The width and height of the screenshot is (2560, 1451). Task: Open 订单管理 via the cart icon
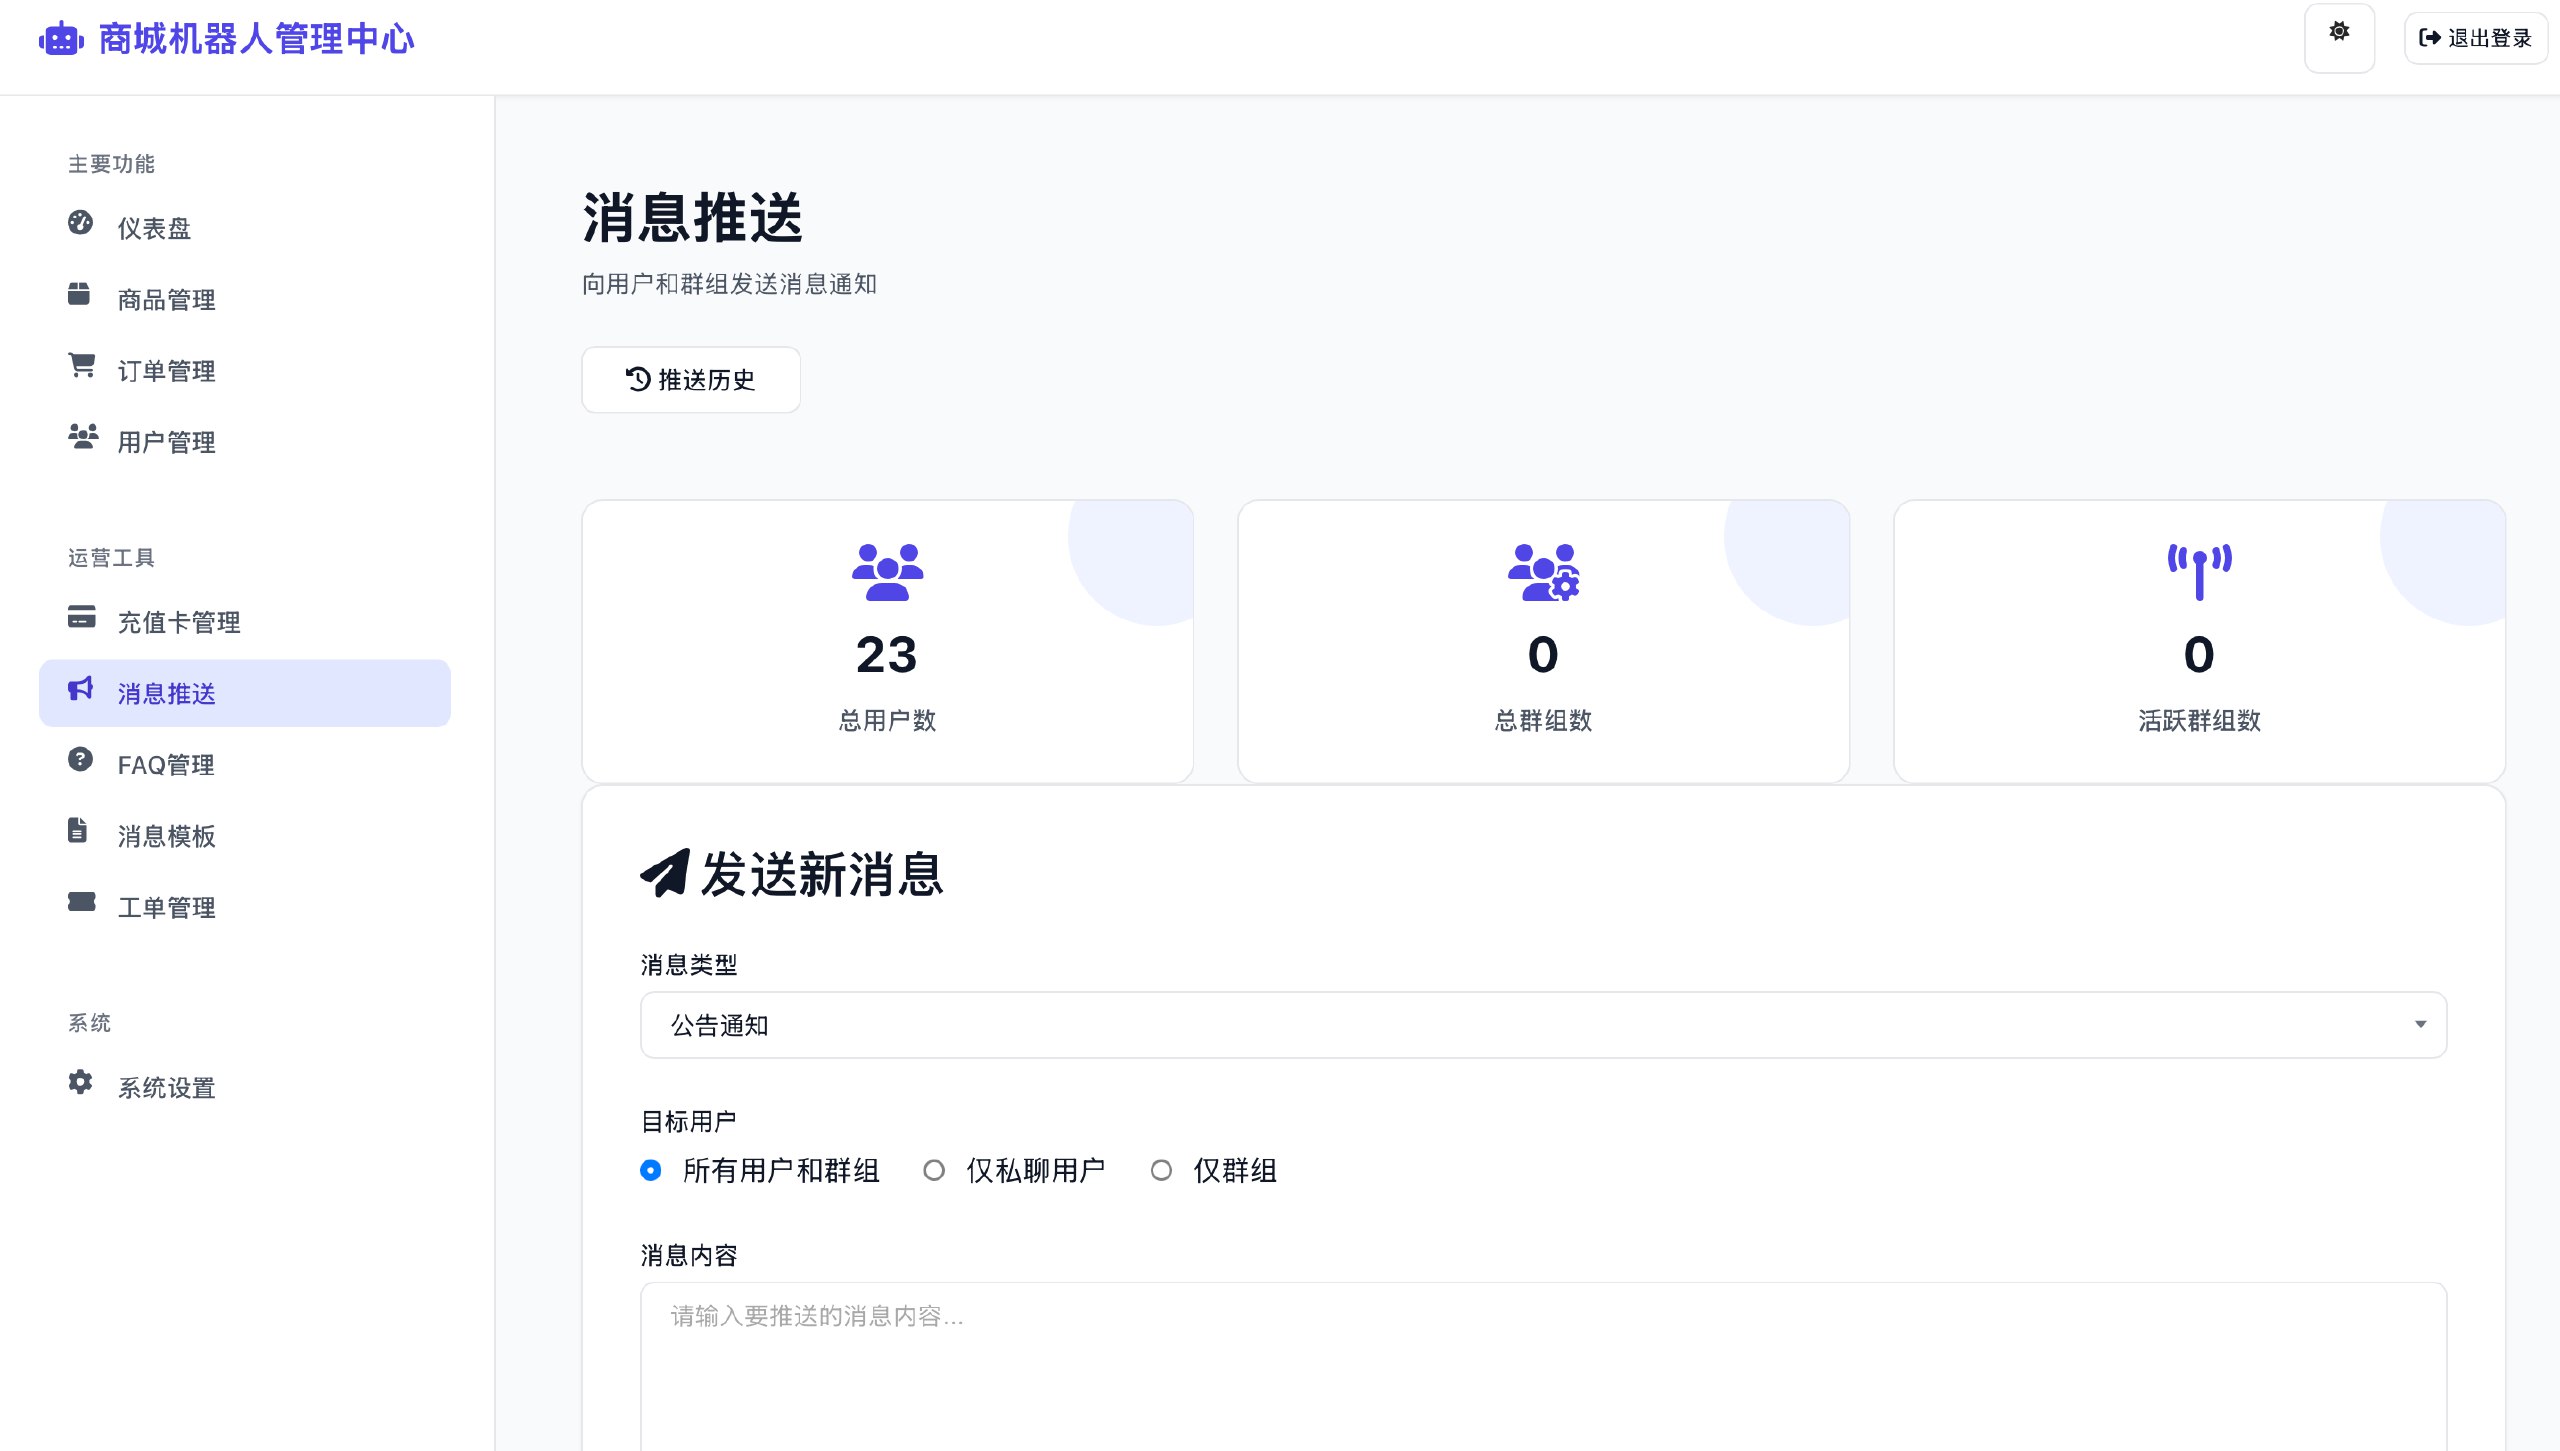pos(81,369)
